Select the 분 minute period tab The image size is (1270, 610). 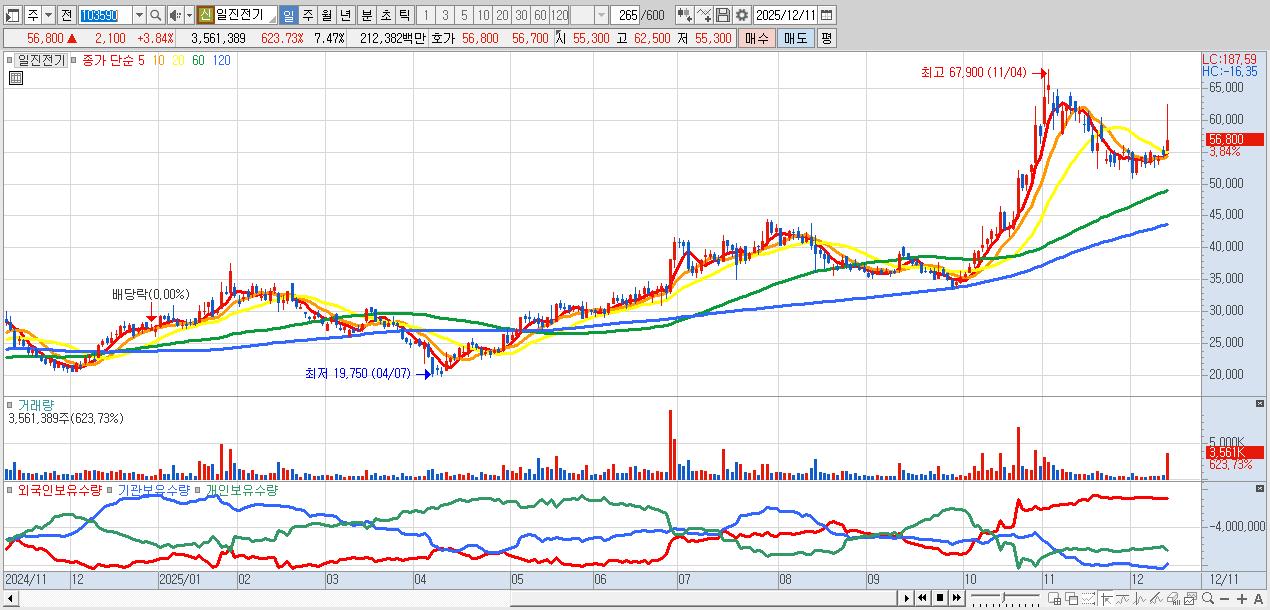click(x=366, y=15)
